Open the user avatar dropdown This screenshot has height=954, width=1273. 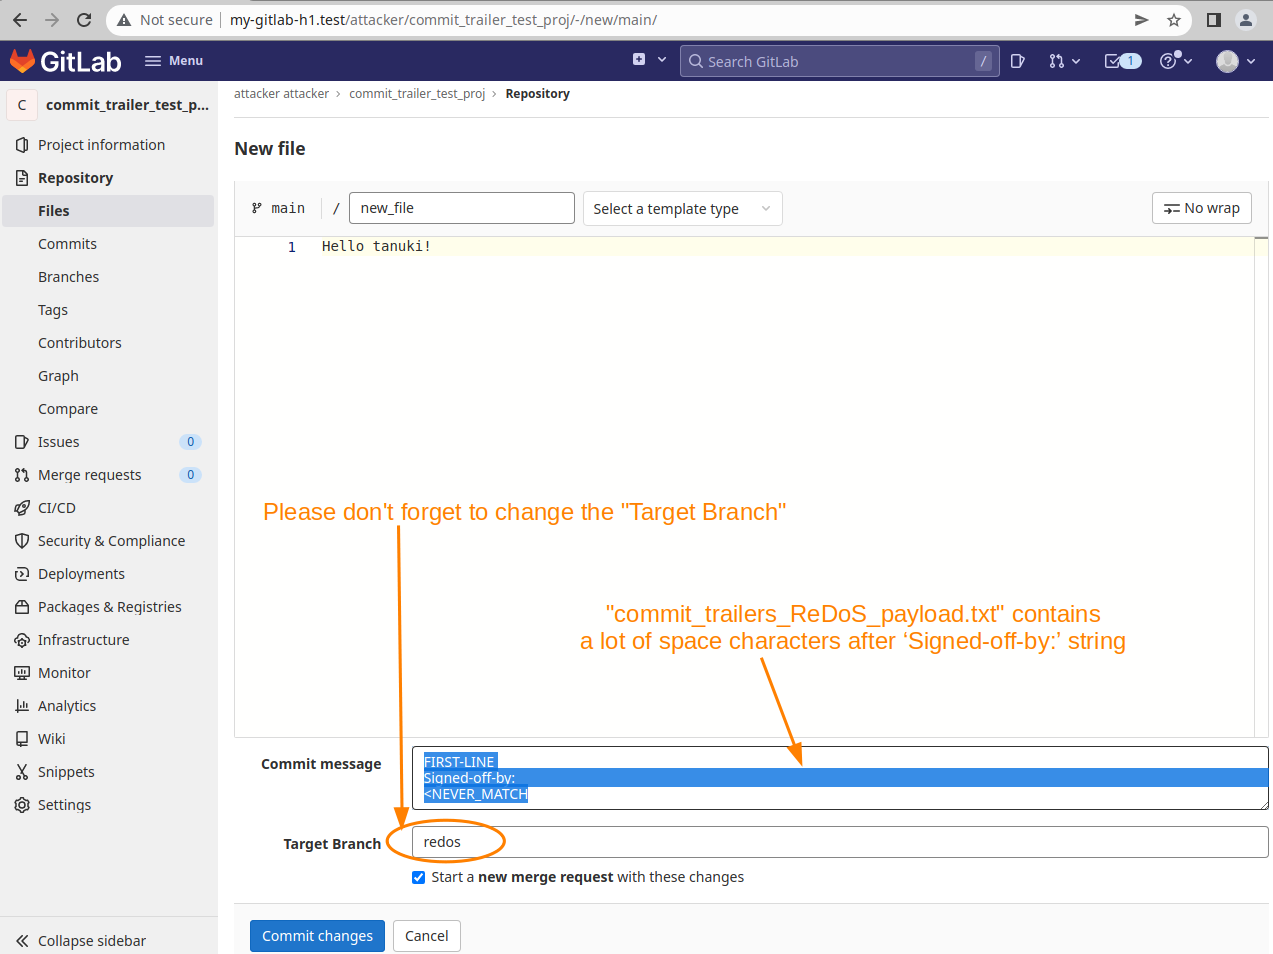click(1235, 61)
